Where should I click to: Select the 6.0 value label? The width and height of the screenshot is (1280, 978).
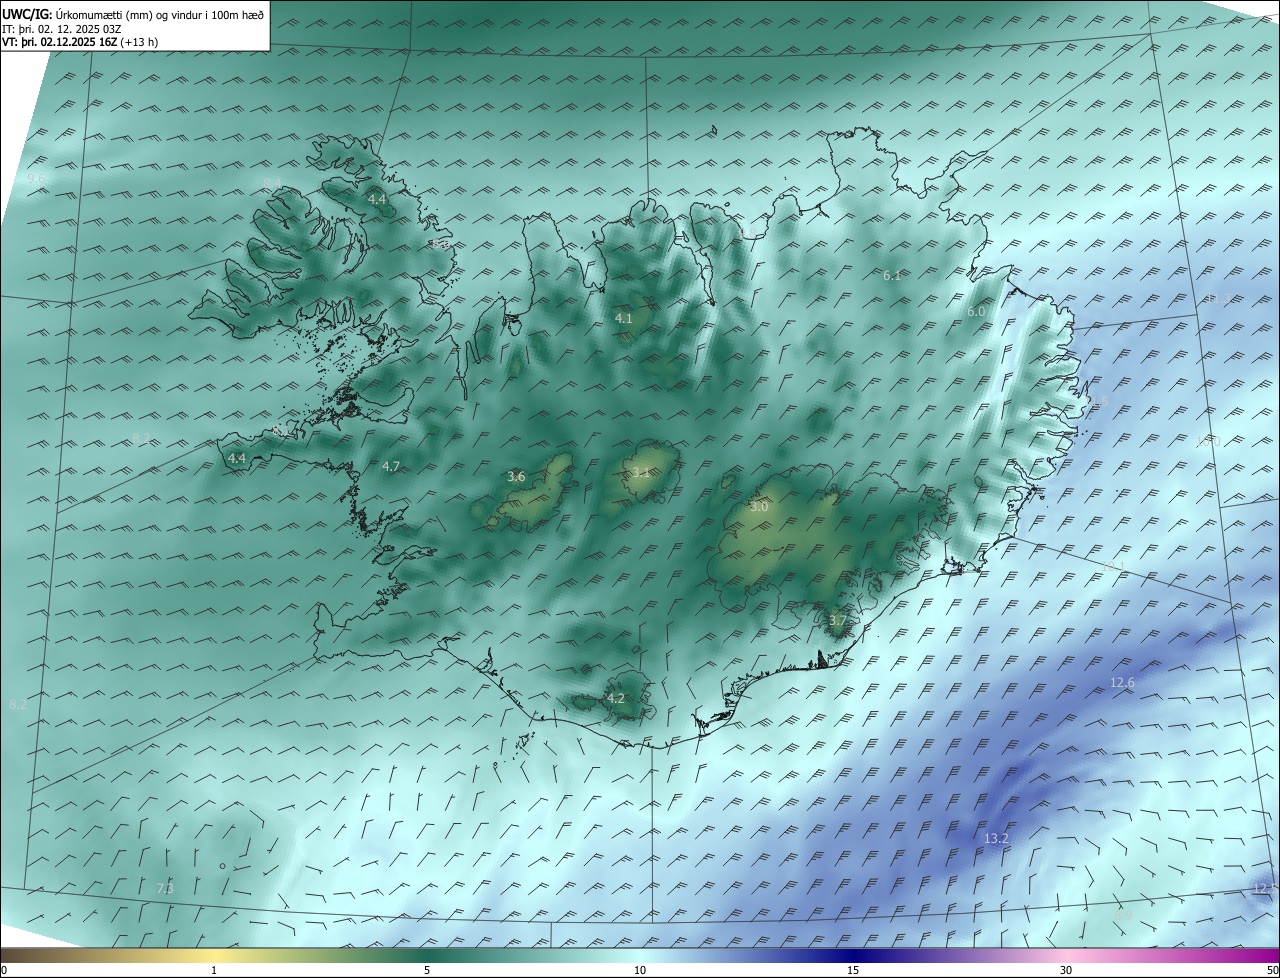(x=976, y=312)
